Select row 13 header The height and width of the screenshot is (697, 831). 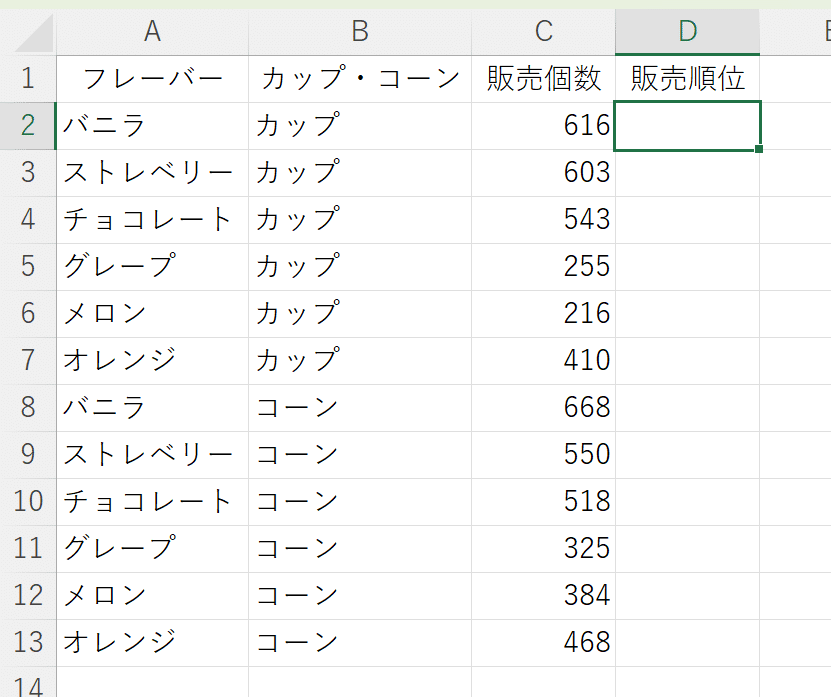pos(28,643)
